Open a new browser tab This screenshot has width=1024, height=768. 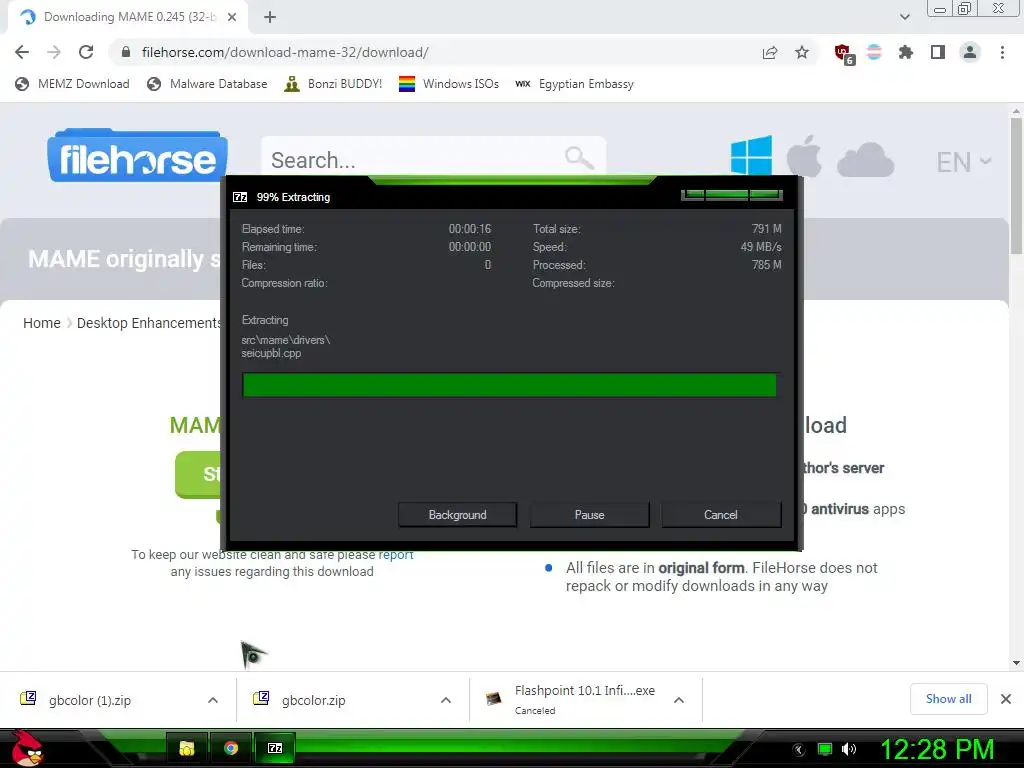[270, 17]
